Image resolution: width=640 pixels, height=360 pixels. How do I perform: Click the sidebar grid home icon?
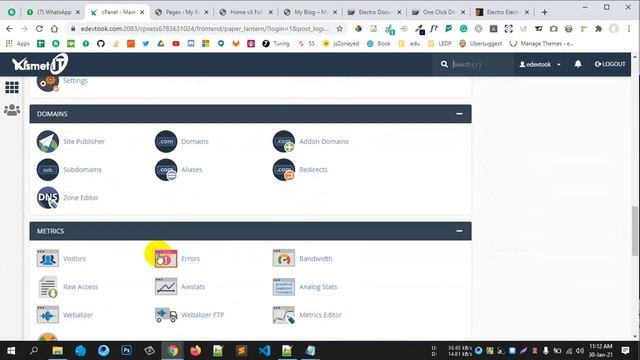[x=12, y=87]
